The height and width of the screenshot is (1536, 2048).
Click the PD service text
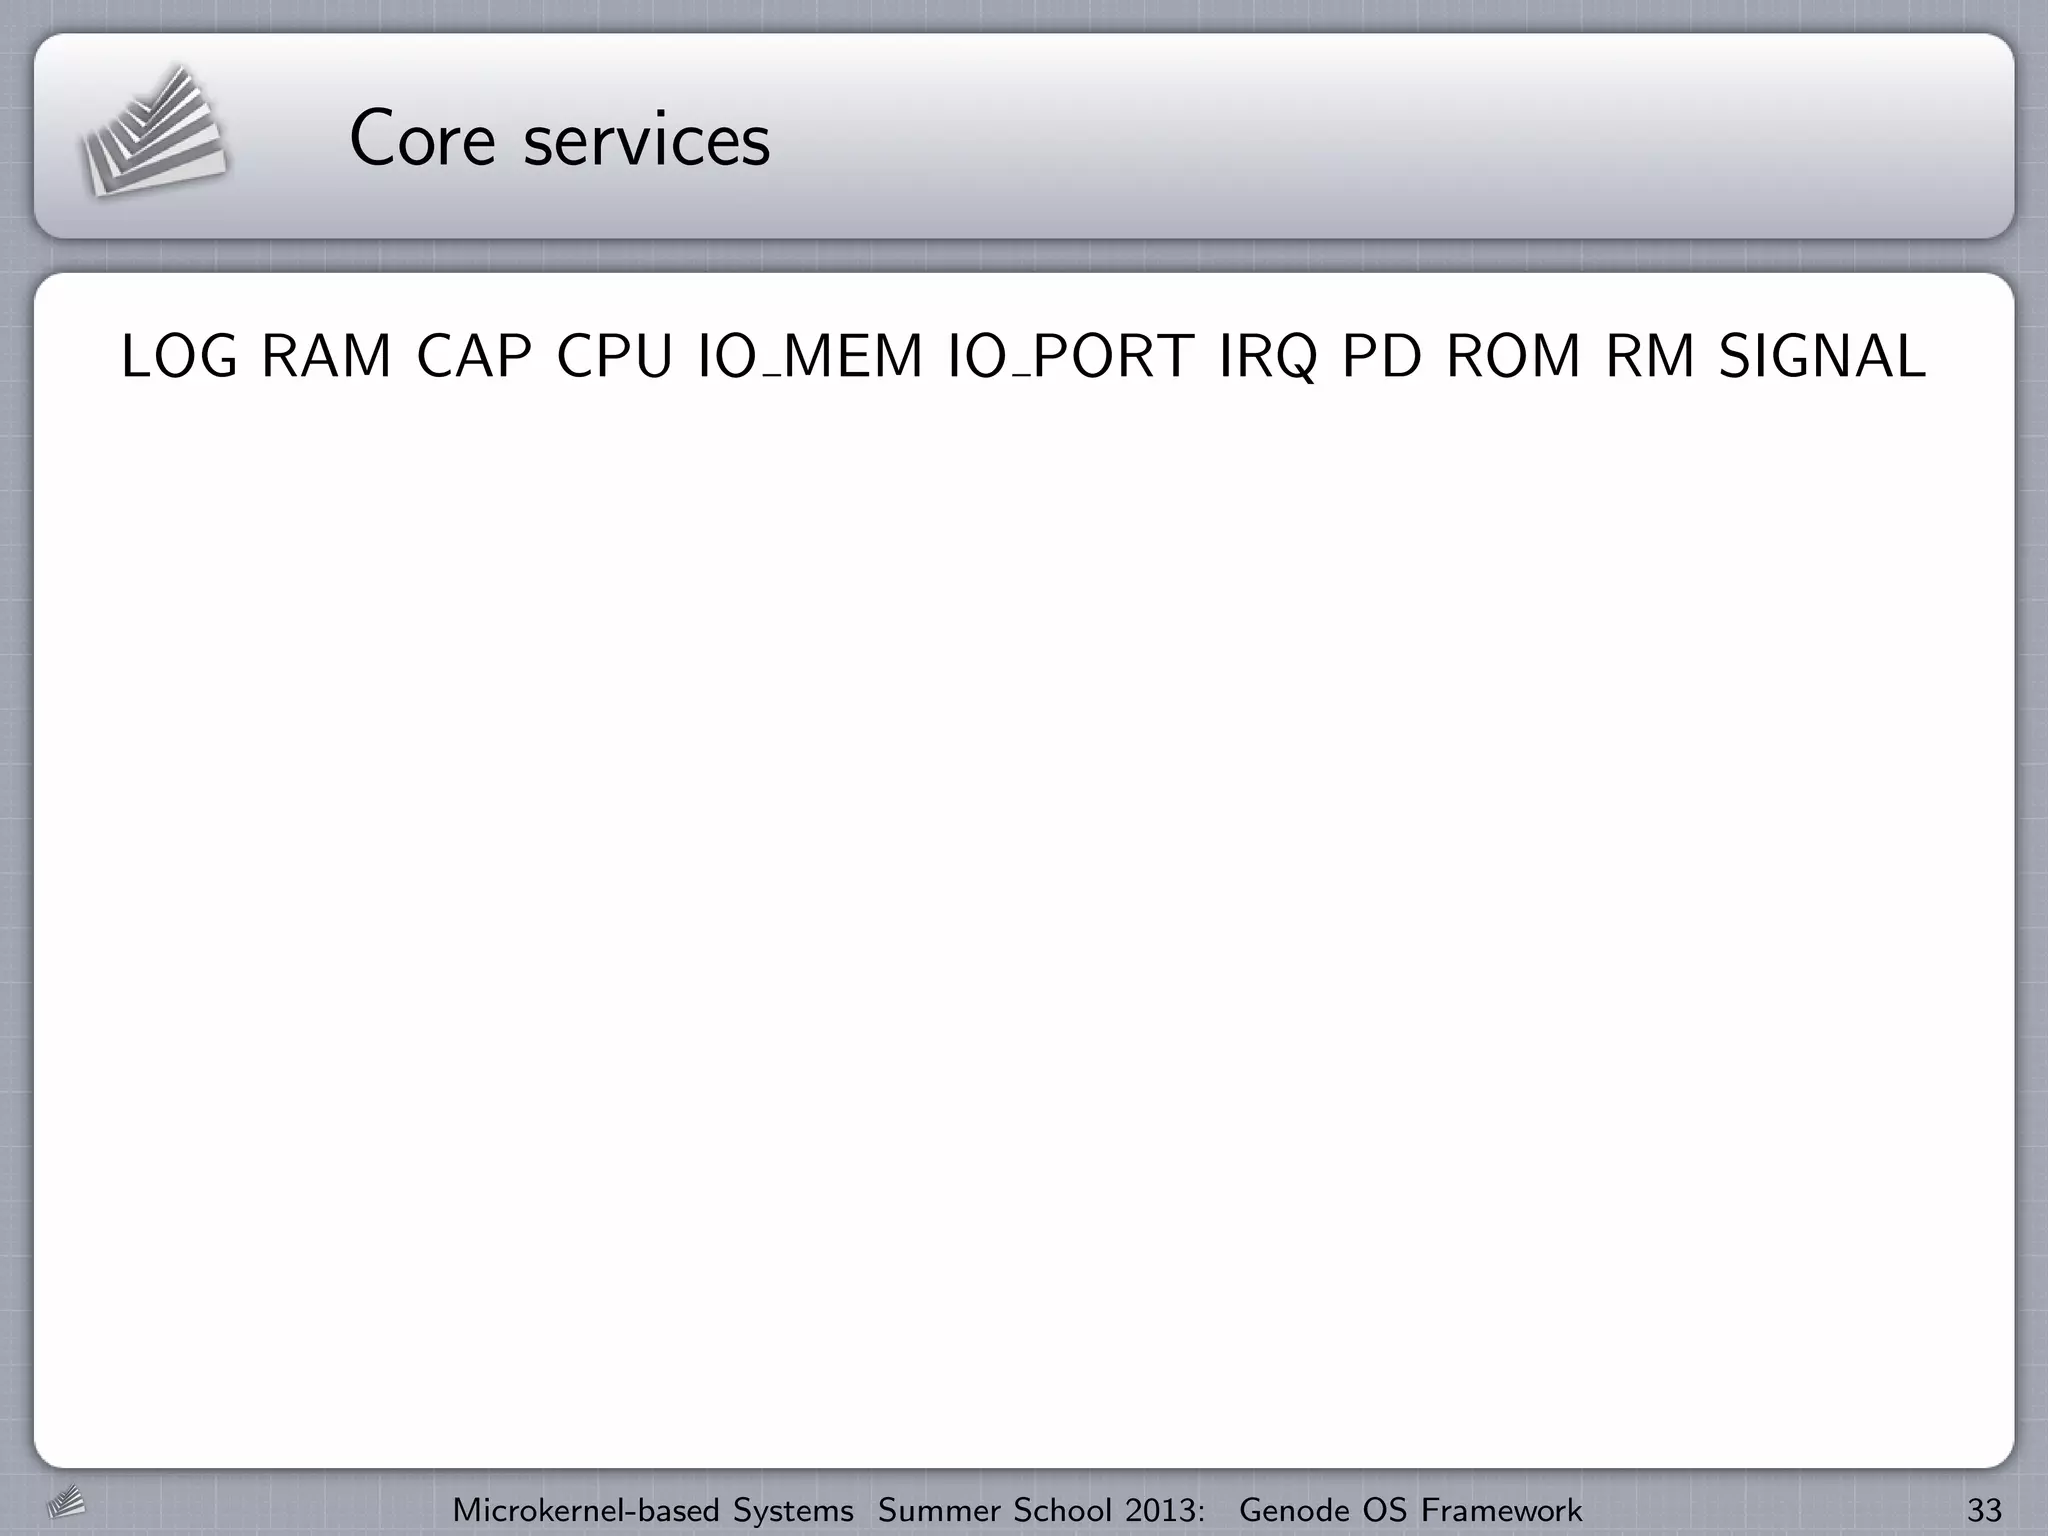pyautogui.click(x=1382, y=357)
